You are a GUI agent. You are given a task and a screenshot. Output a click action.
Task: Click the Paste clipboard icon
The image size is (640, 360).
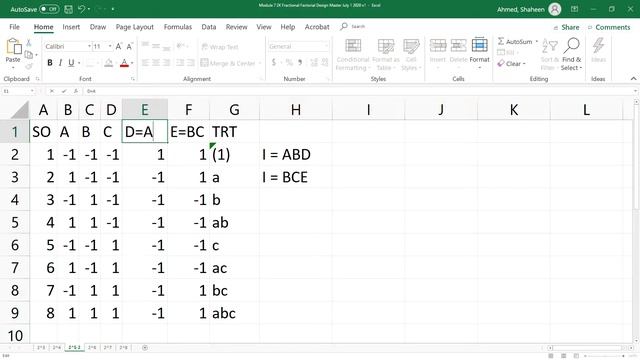13,47
